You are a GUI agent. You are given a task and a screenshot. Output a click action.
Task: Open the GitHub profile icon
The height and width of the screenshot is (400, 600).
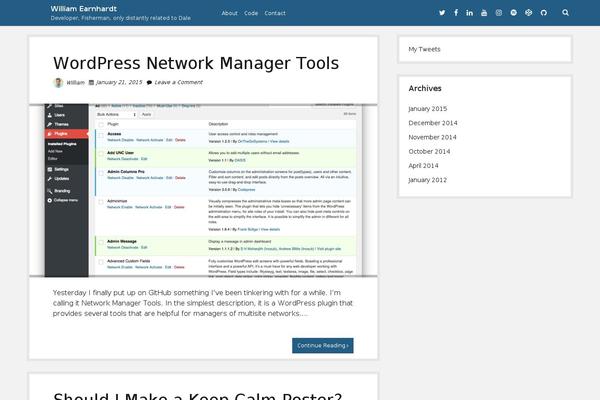tap(544, 13)
